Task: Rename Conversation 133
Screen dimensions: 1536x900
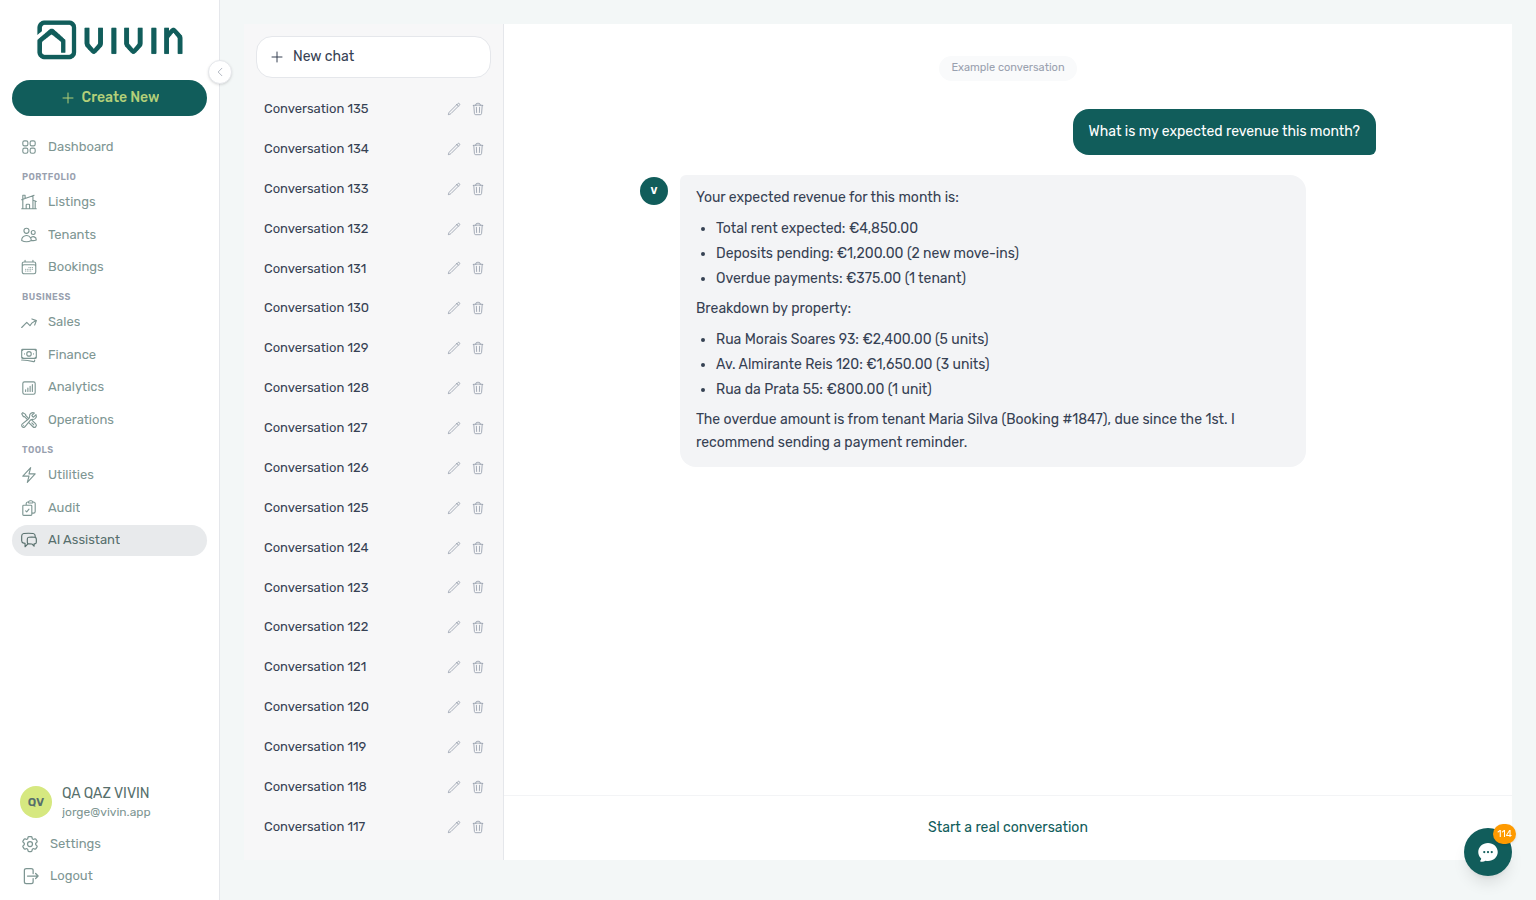Action: coord(454,189)
